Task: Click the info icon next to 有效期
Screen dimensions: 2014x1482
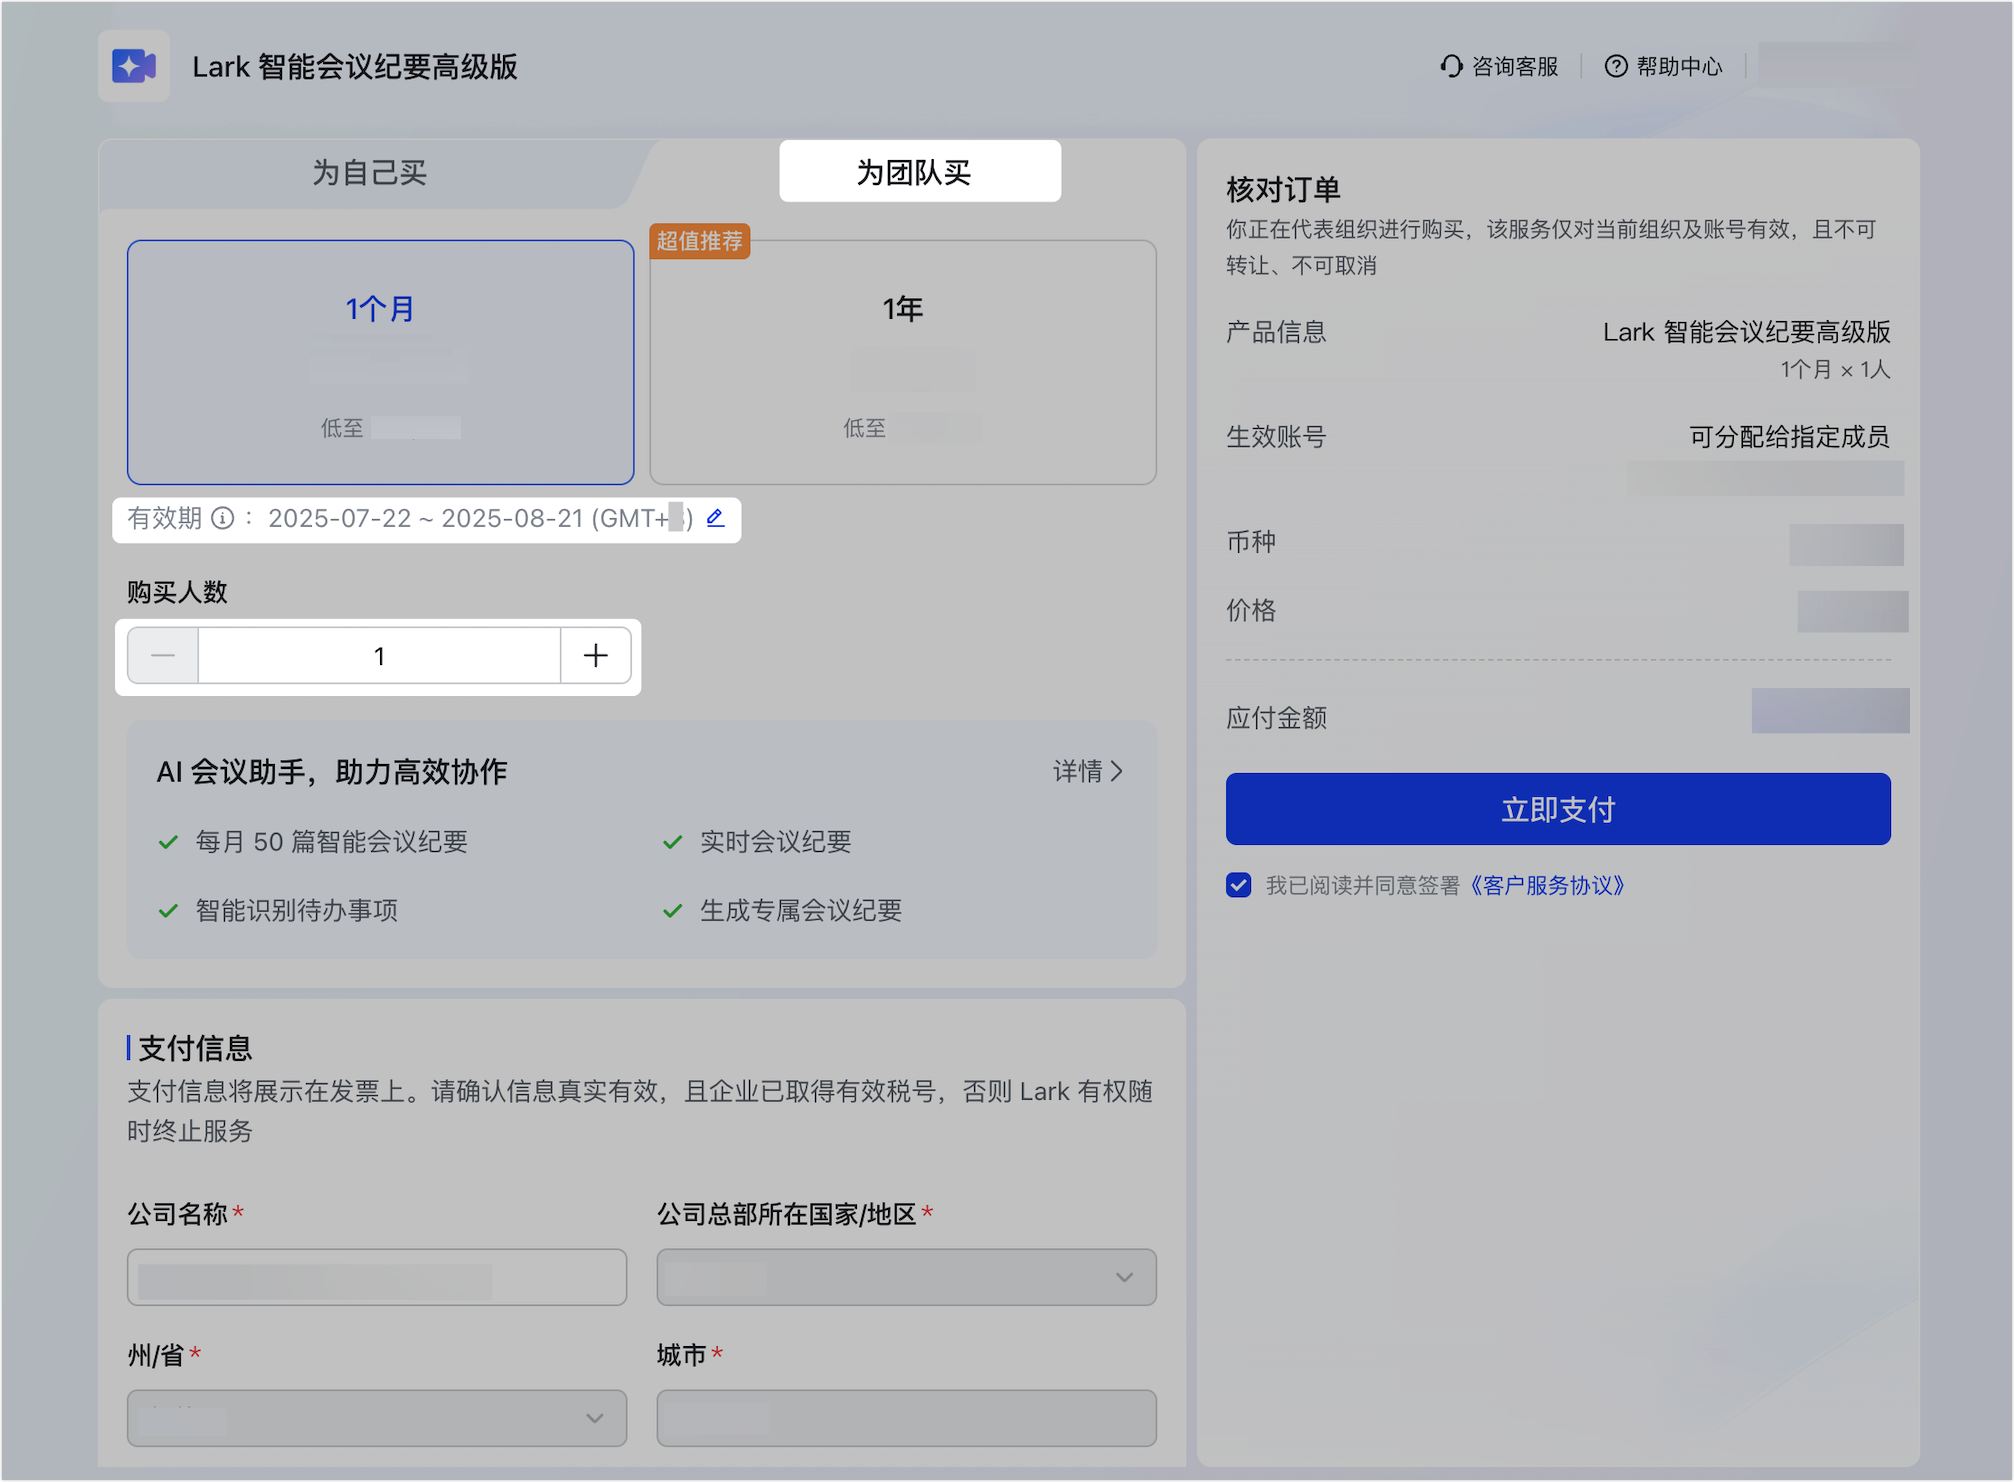Action: pos(223,518)
